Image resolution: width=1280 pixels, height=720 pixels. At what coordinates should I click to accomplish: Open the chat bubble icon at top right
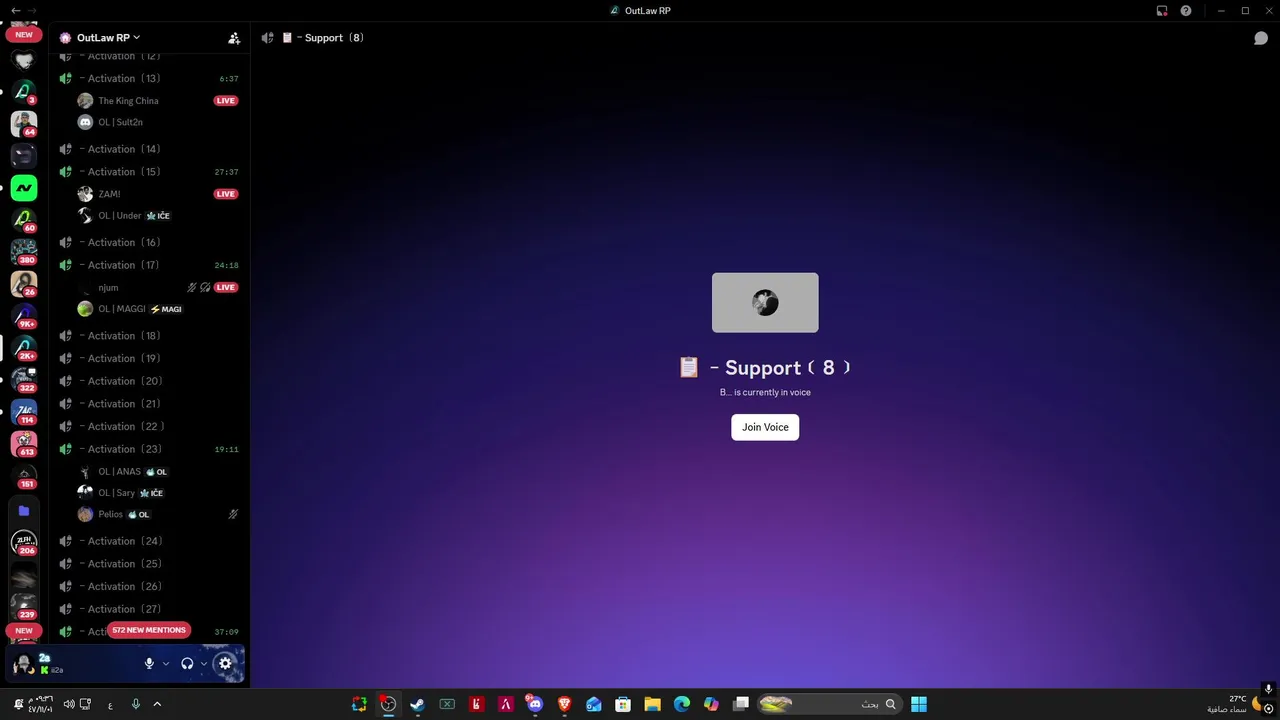tap(1261, 38)
